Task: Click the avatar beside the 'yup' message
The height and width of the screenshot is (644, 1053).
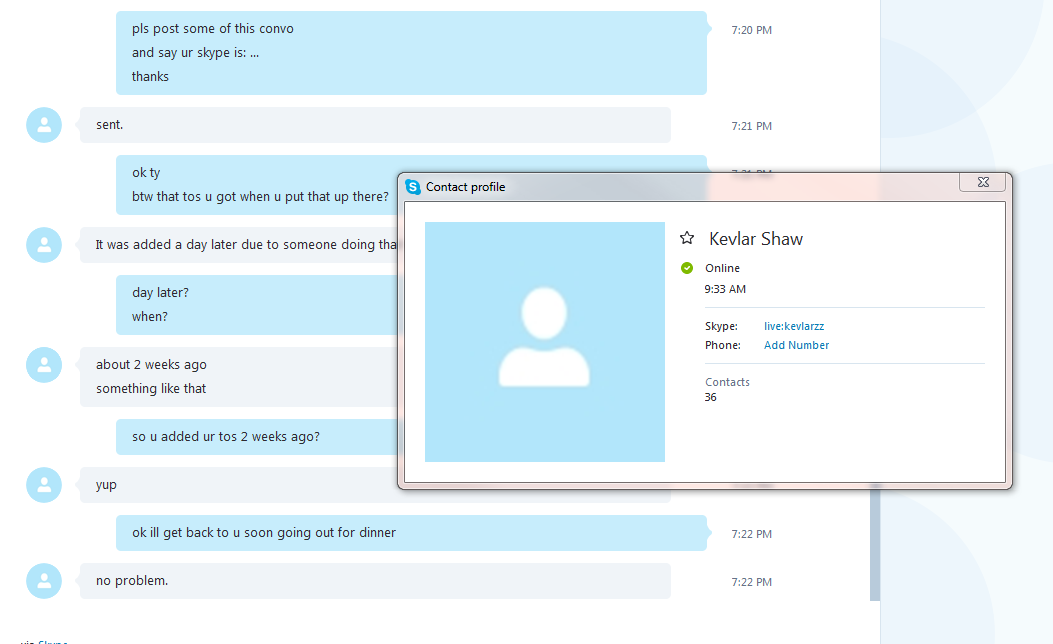Action: [44, 485]
